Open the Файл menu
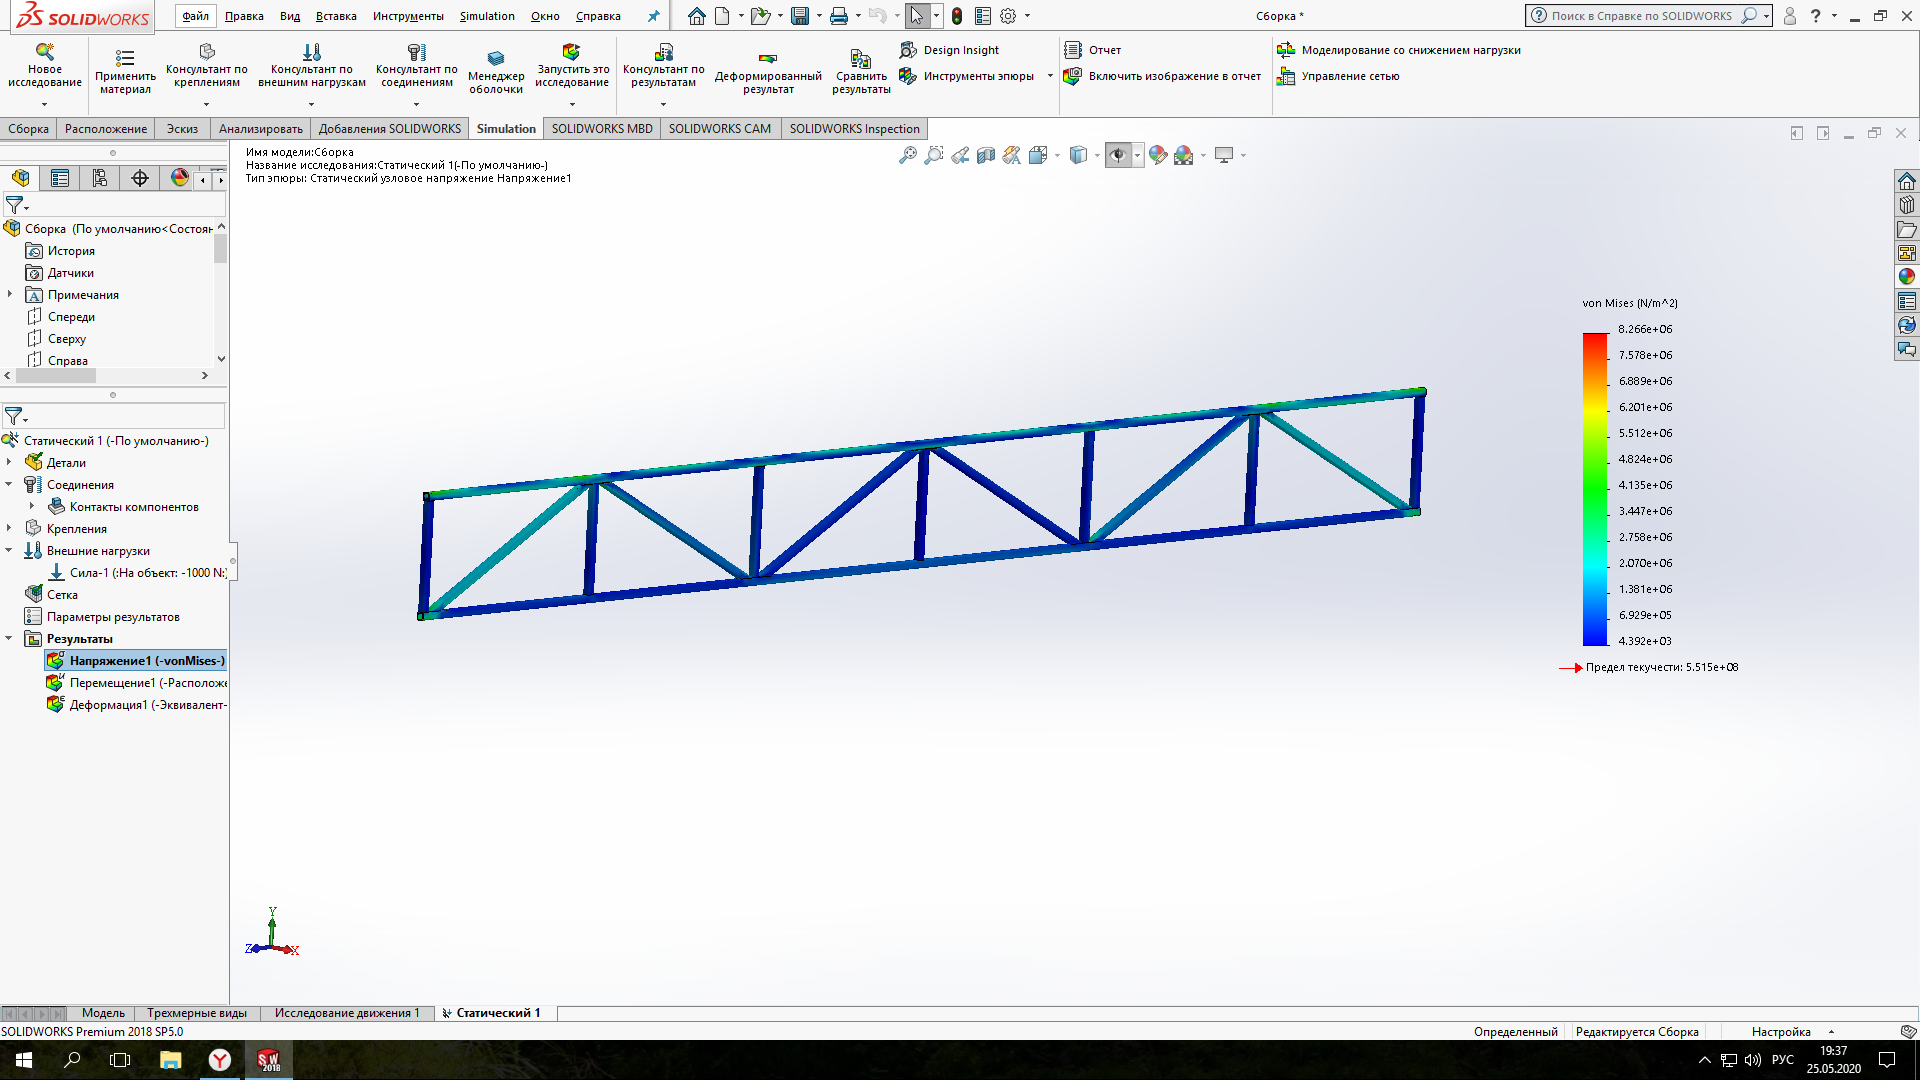This screenshot has height=1080, width=1920. [x=196, y=16]
